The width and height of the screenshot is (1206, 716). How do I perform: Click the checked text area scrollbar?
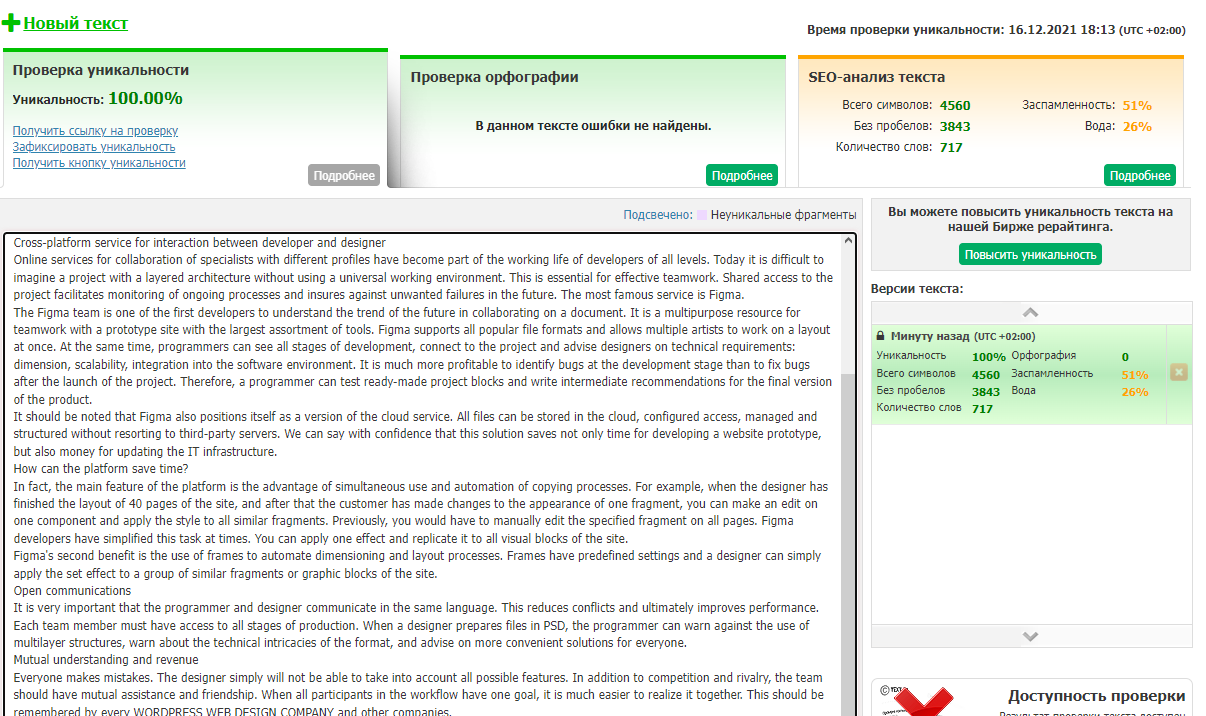coord(849,475)
